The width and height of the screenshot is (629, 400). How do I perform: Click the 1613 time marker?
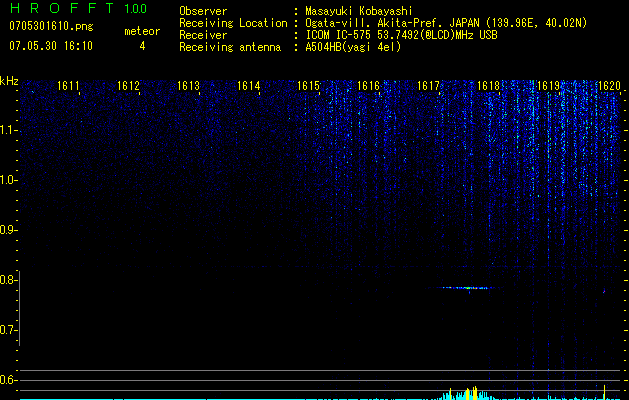(188, 85)
